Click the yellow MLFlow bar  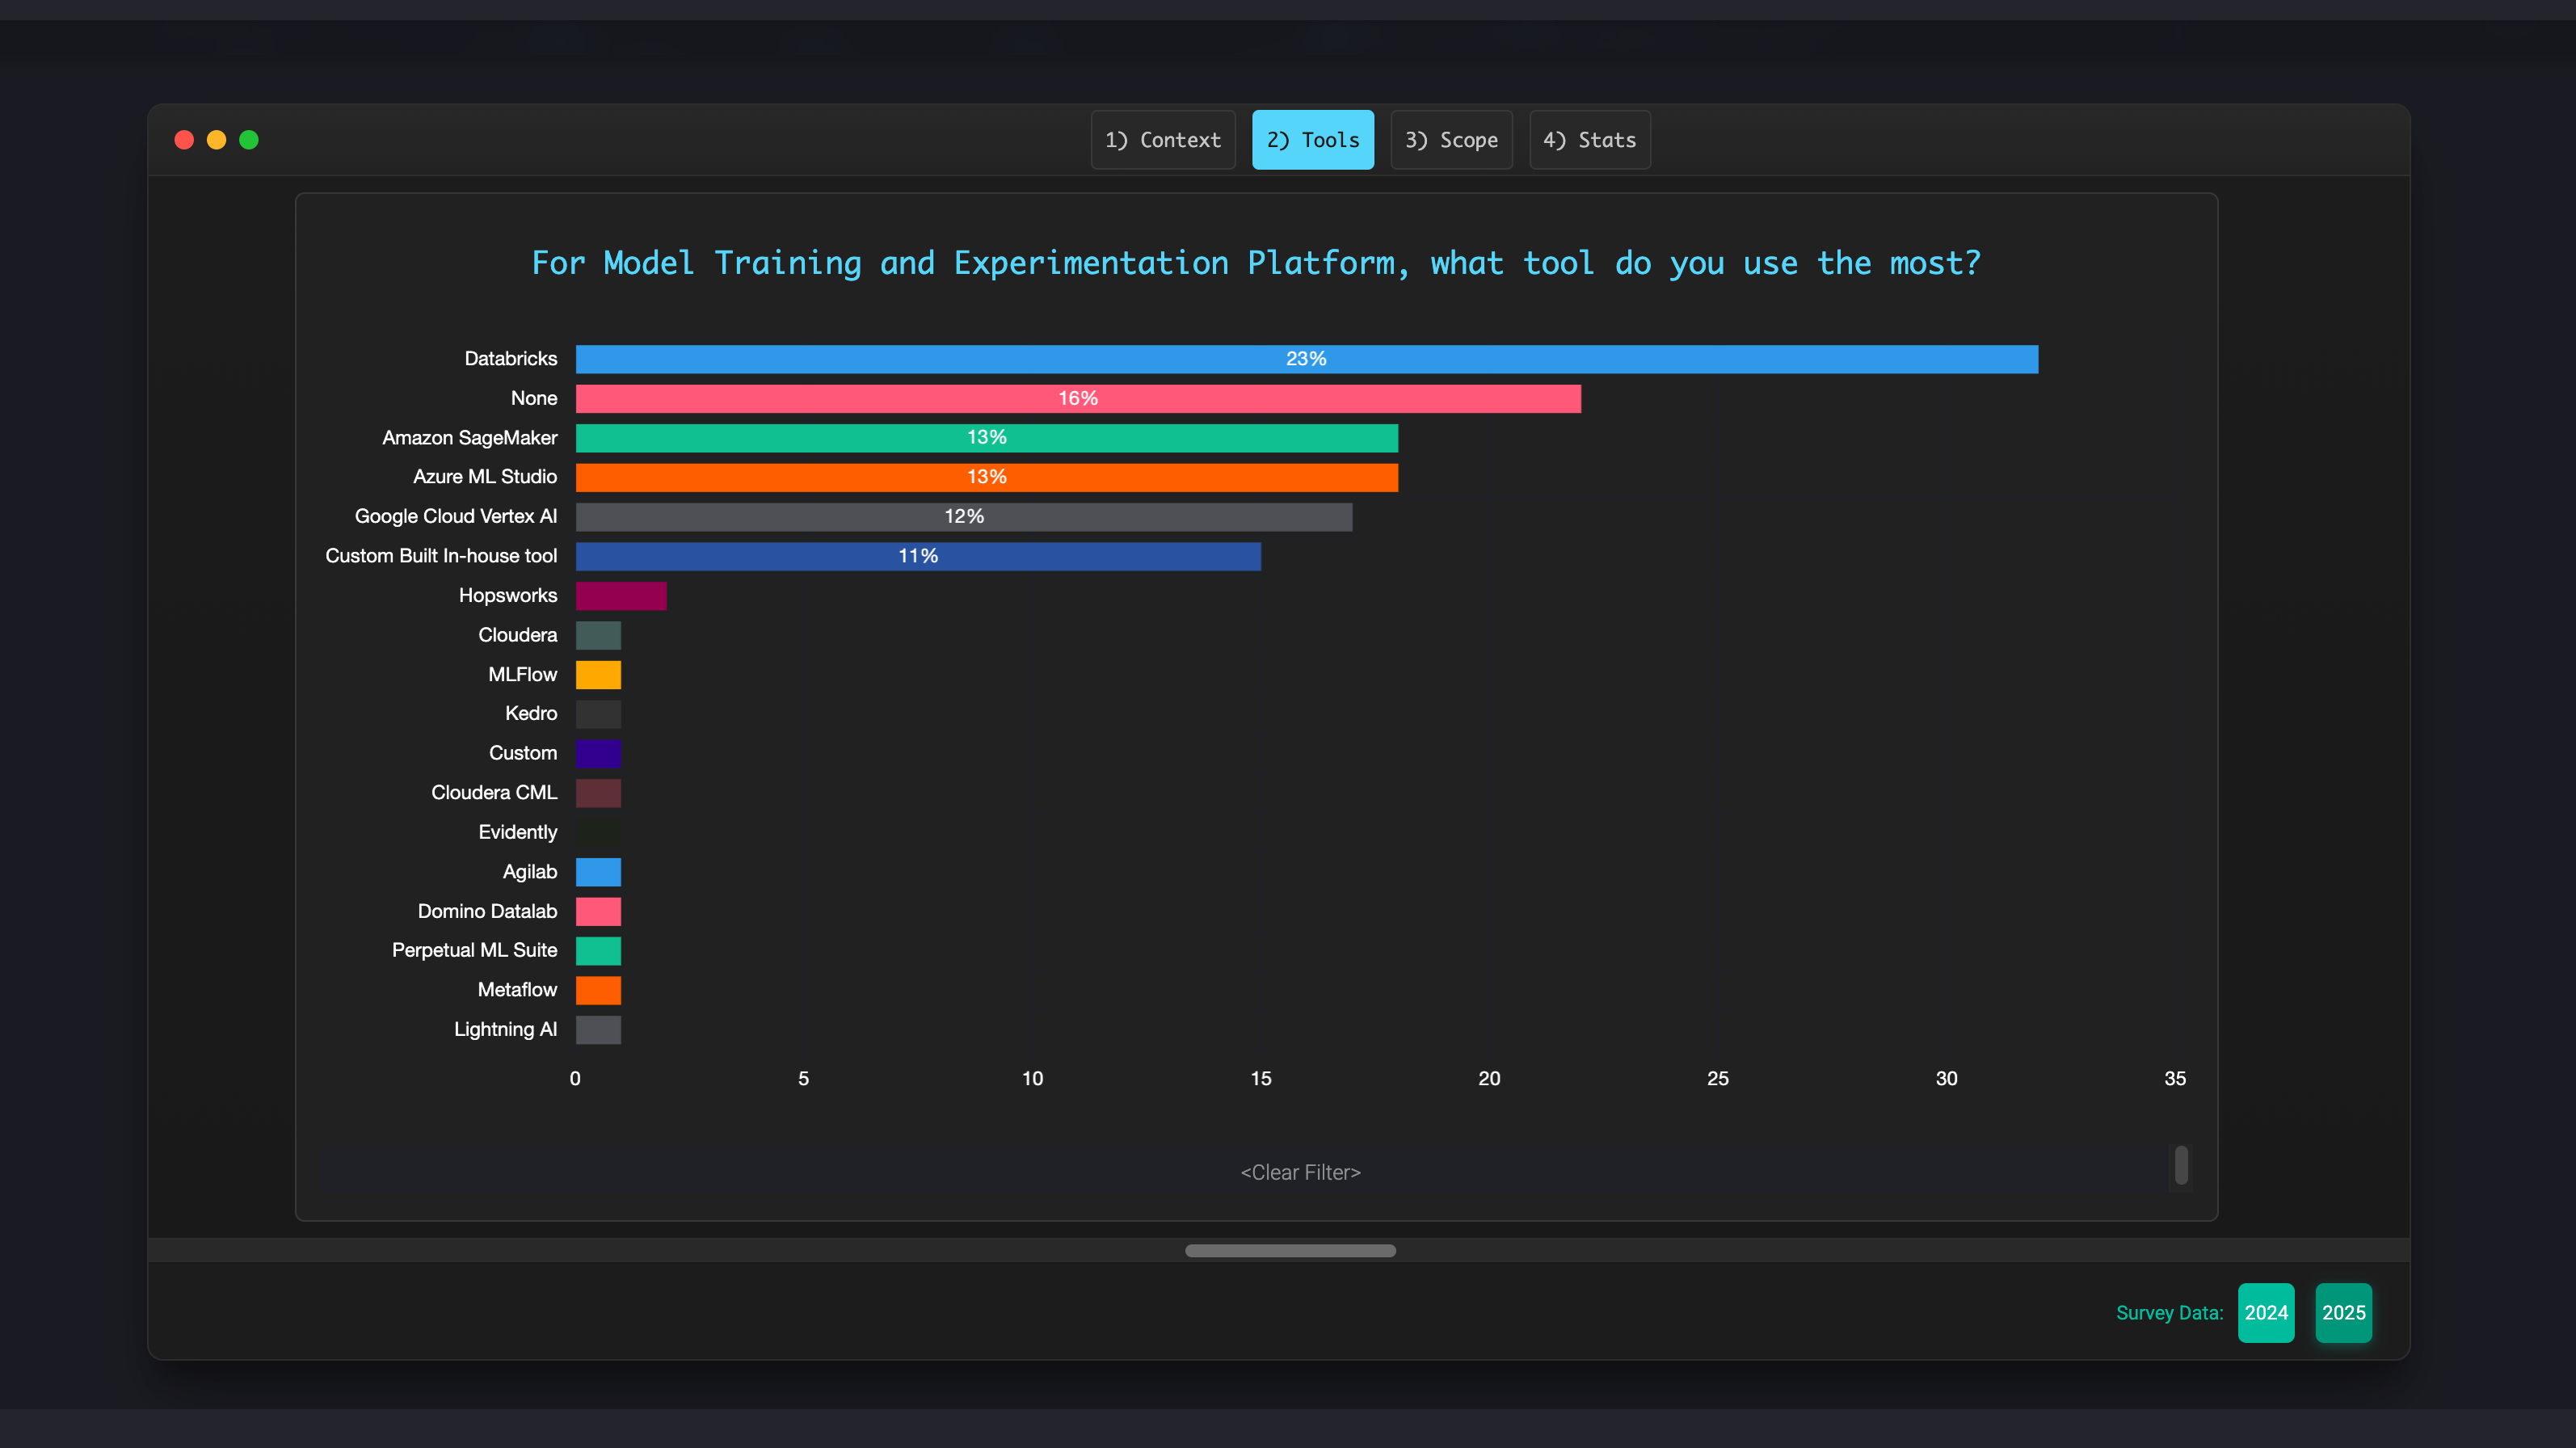coord(598,675)
